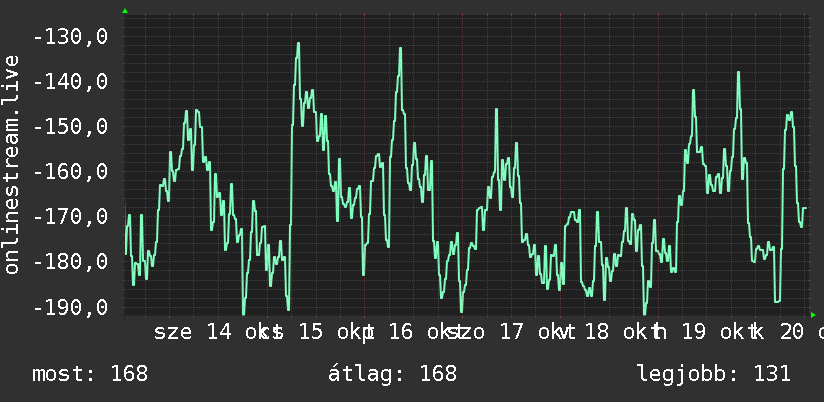Click the -180,0 axis label
Image resolution: width=824 pixels, height=402 pixels.
pyautogui.click(x=70, y=262)
